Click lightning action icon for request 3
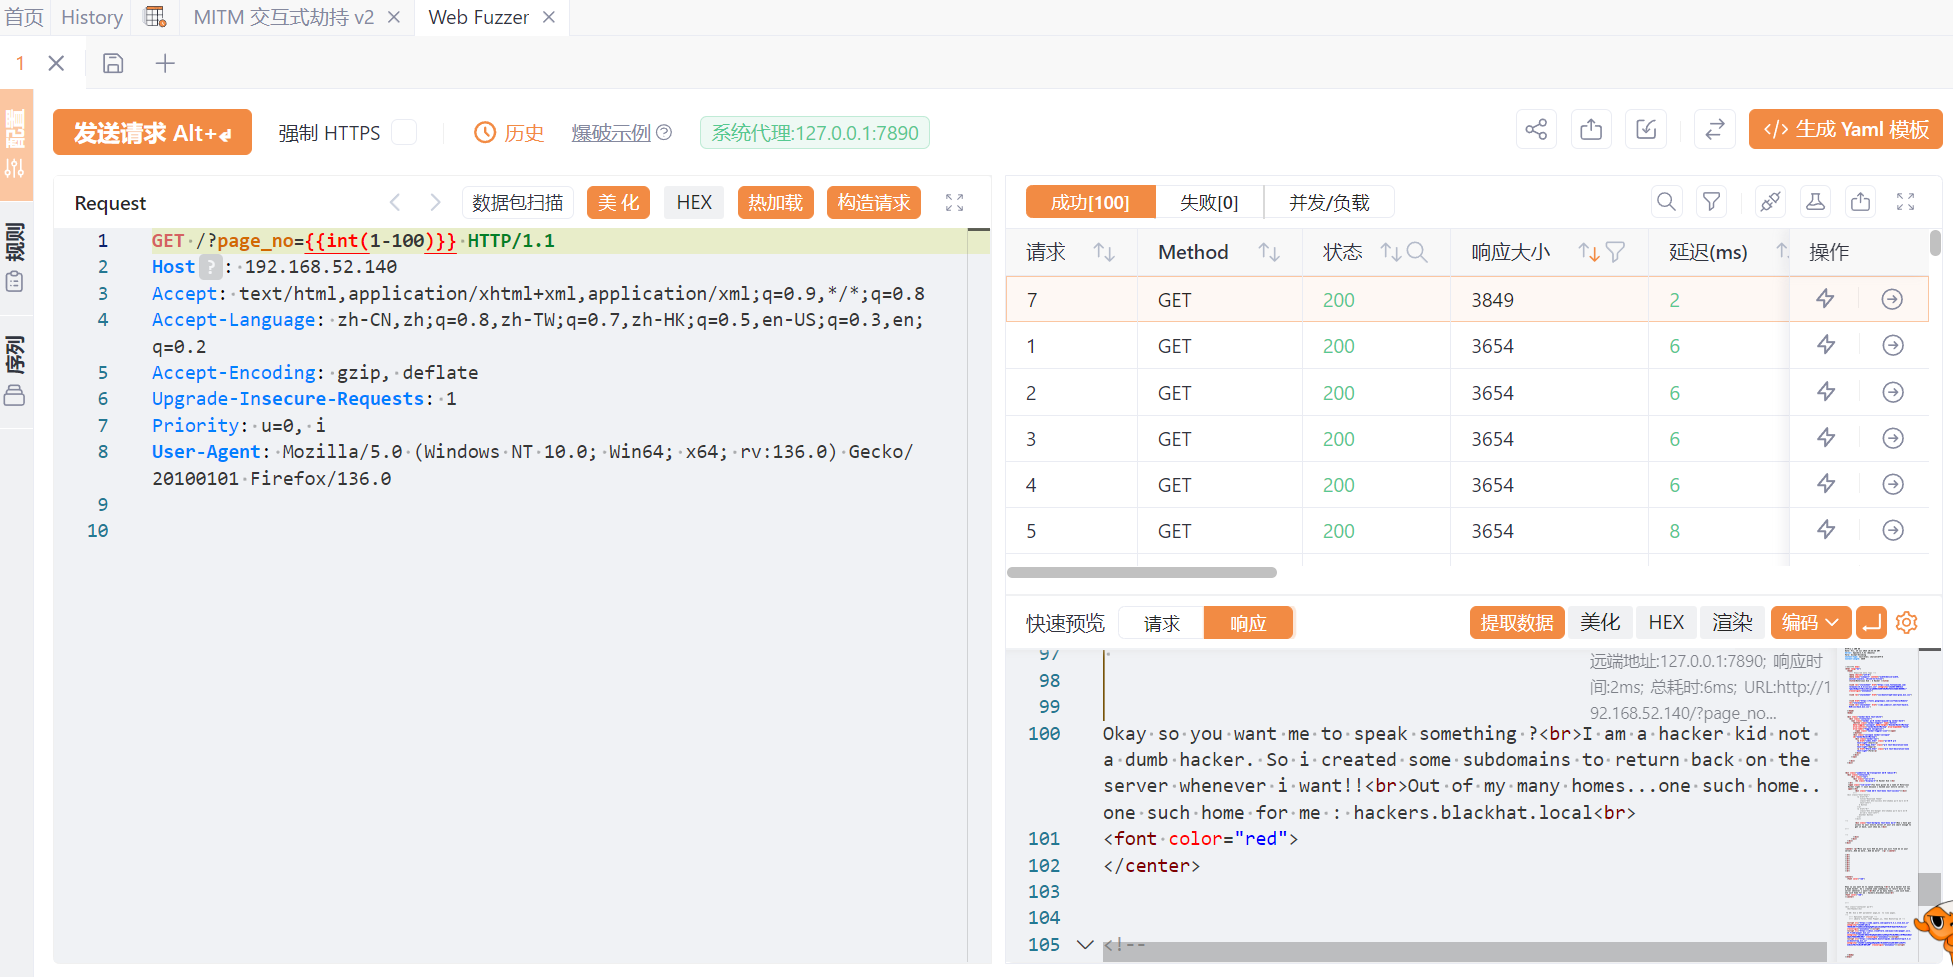The height and width of the screenshot is (977, 1953). click(1826, 438)
